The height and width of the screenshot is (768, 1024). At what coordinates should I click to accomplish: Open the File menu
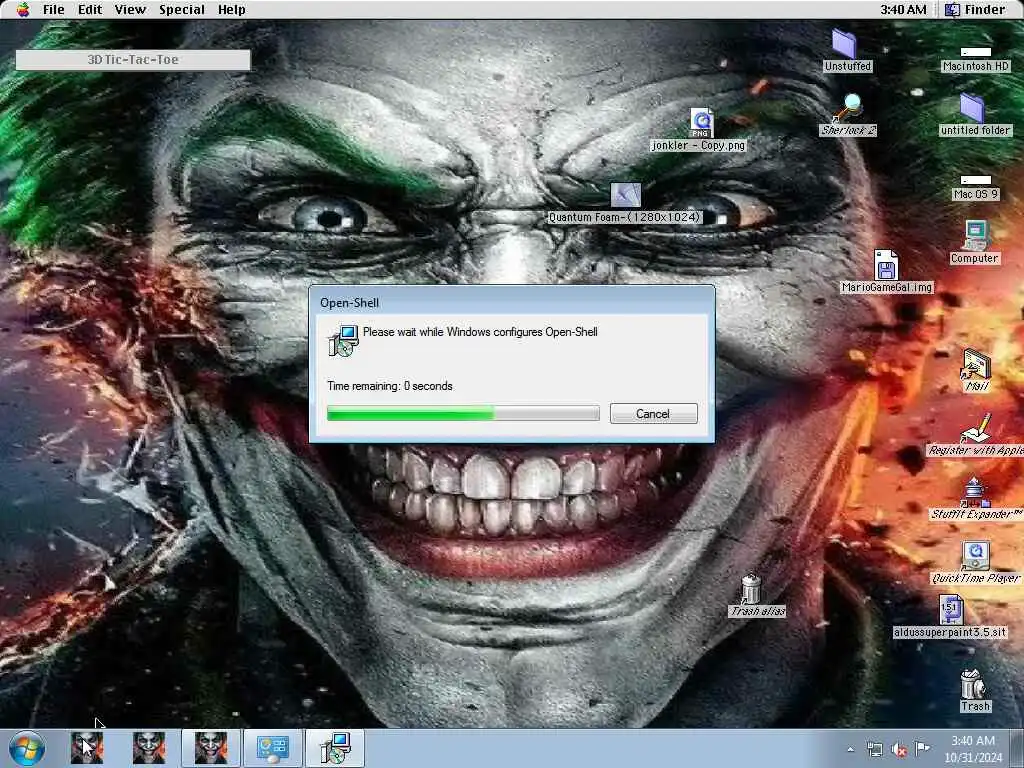click(54, 9)
